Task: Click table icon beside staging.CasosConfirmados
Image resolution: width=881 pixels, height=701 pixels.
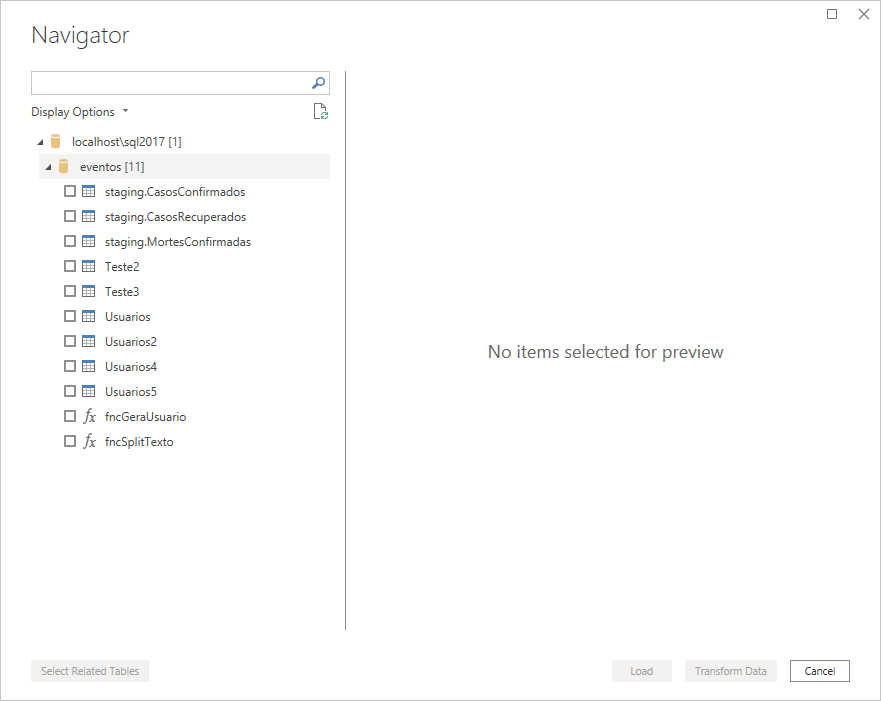Action: tap(89, 192)
